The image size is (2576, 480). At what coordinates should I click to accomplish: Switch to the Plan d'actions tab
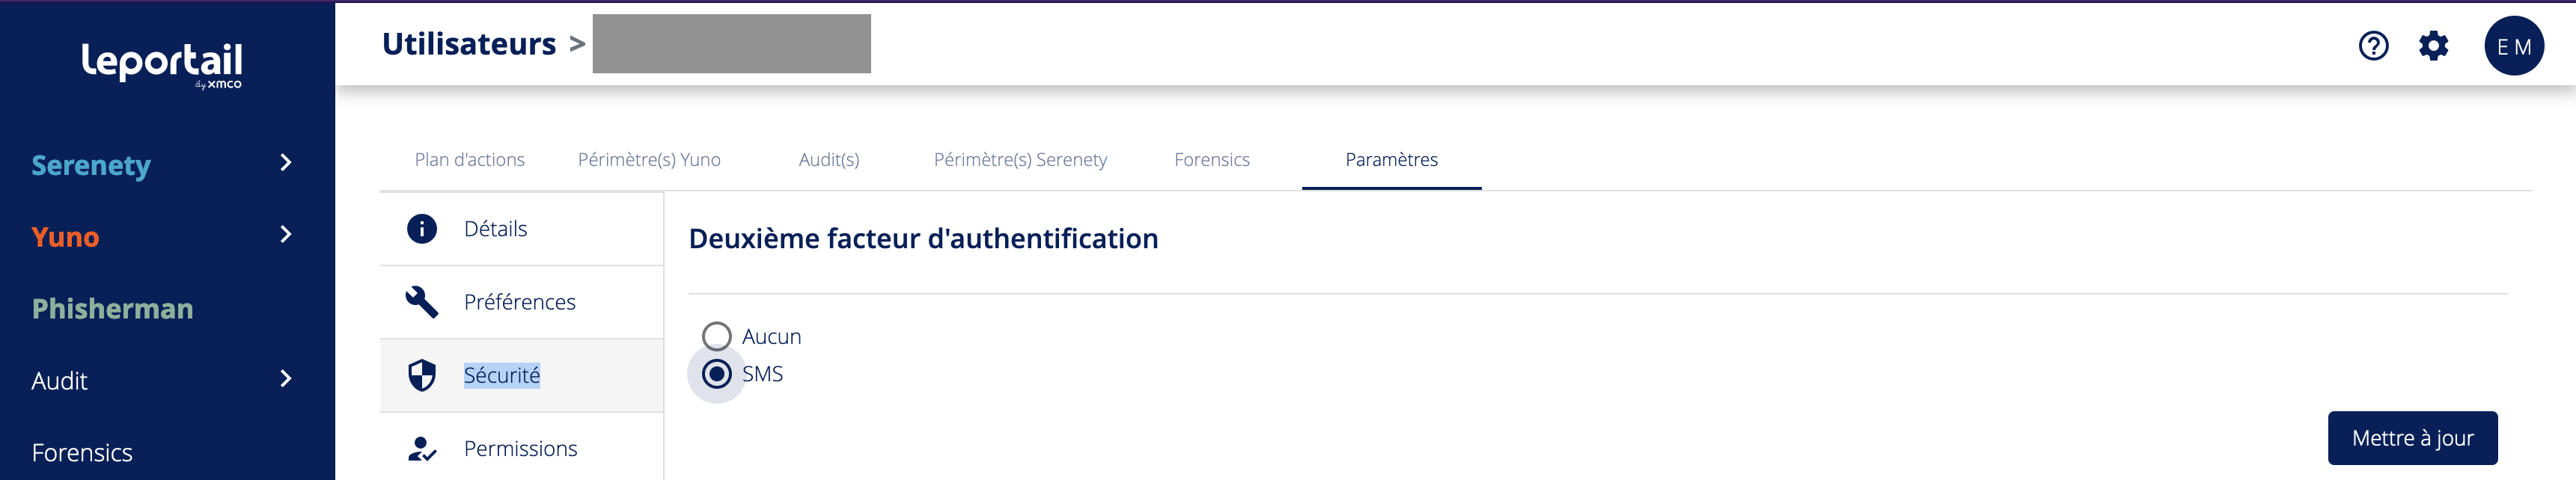click(469, 160)
